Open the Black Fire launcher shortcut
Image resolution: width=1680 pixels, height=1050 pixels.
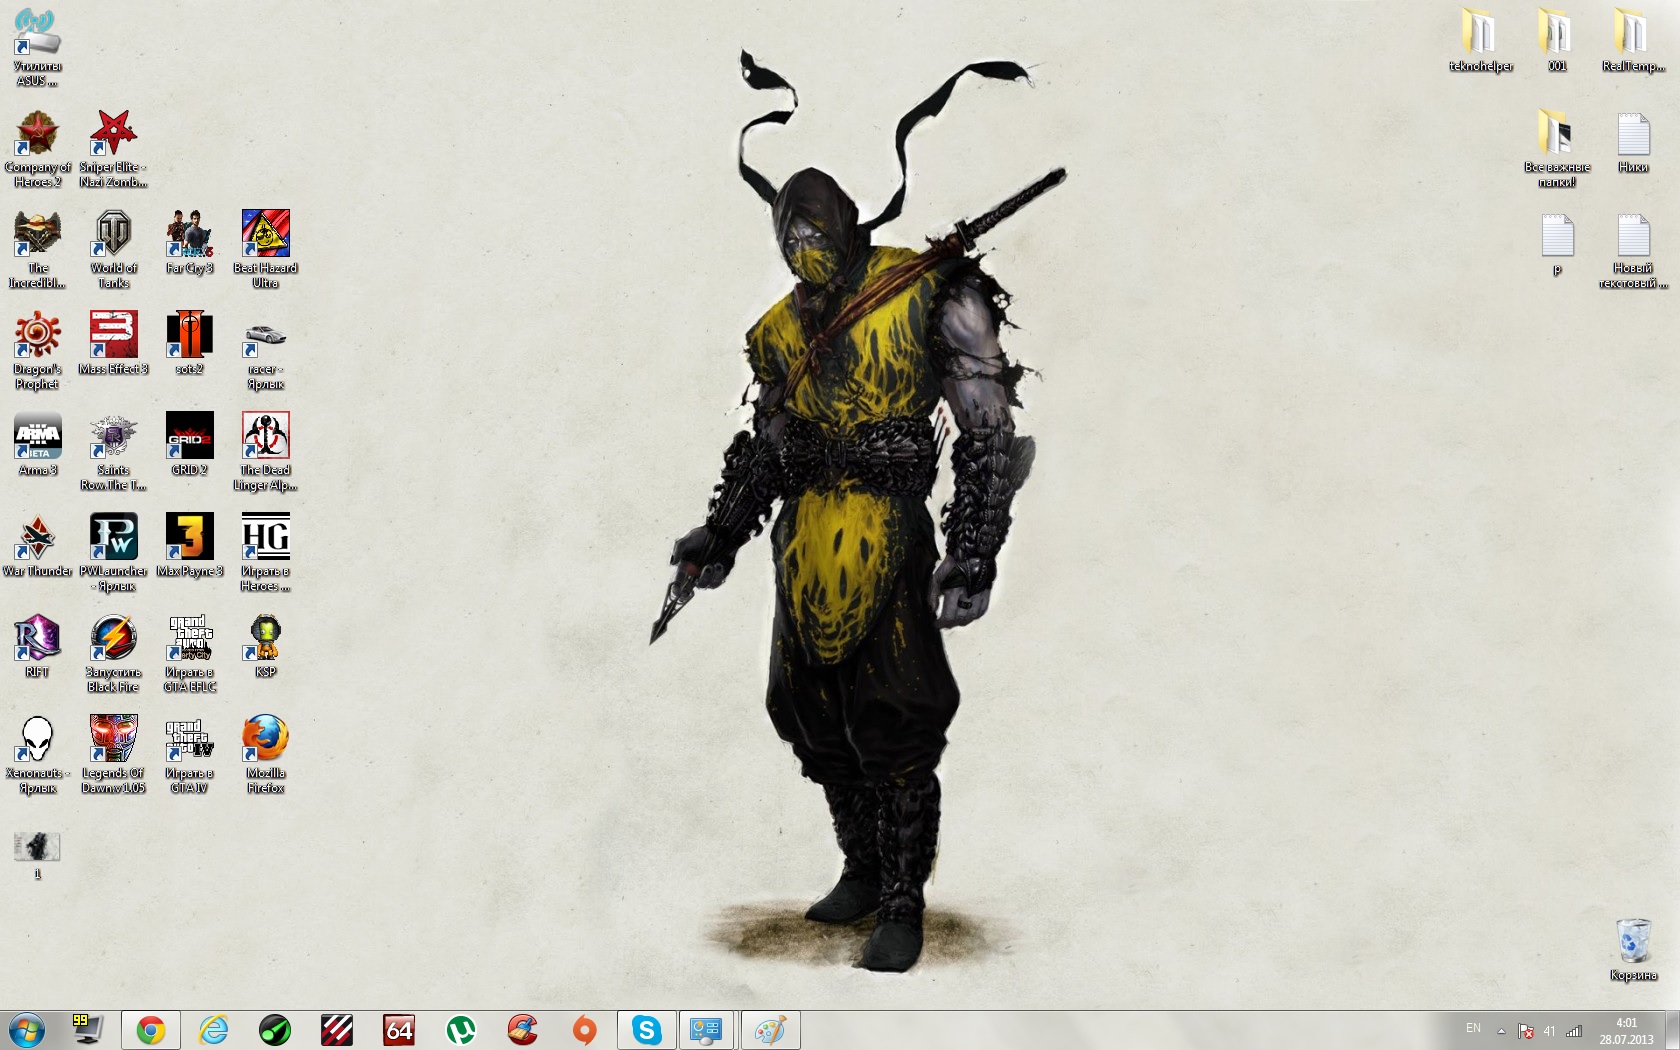113,654
